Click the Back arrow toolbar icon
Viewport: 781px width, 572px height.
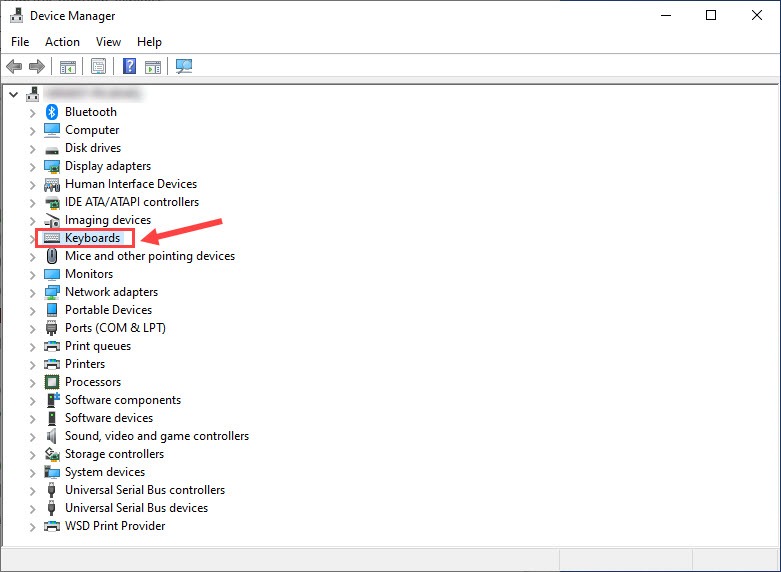pos(14,67)
